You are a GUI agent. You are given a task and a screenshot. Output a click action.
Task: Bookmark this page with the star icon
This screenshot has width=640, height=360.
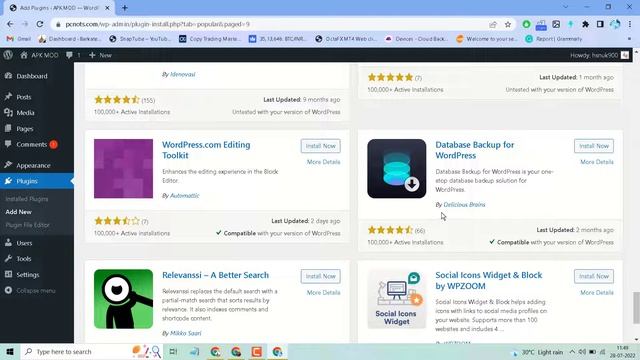[x=508, y=24]
